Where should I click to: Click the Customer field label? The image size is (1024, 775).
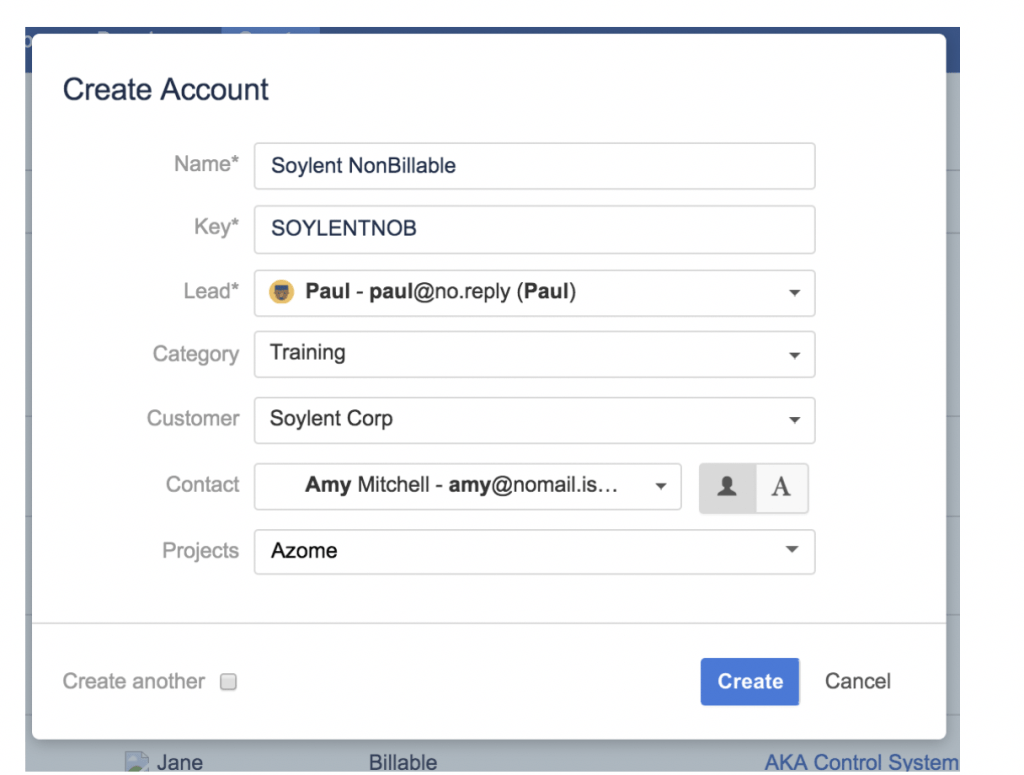pos(193,419)
